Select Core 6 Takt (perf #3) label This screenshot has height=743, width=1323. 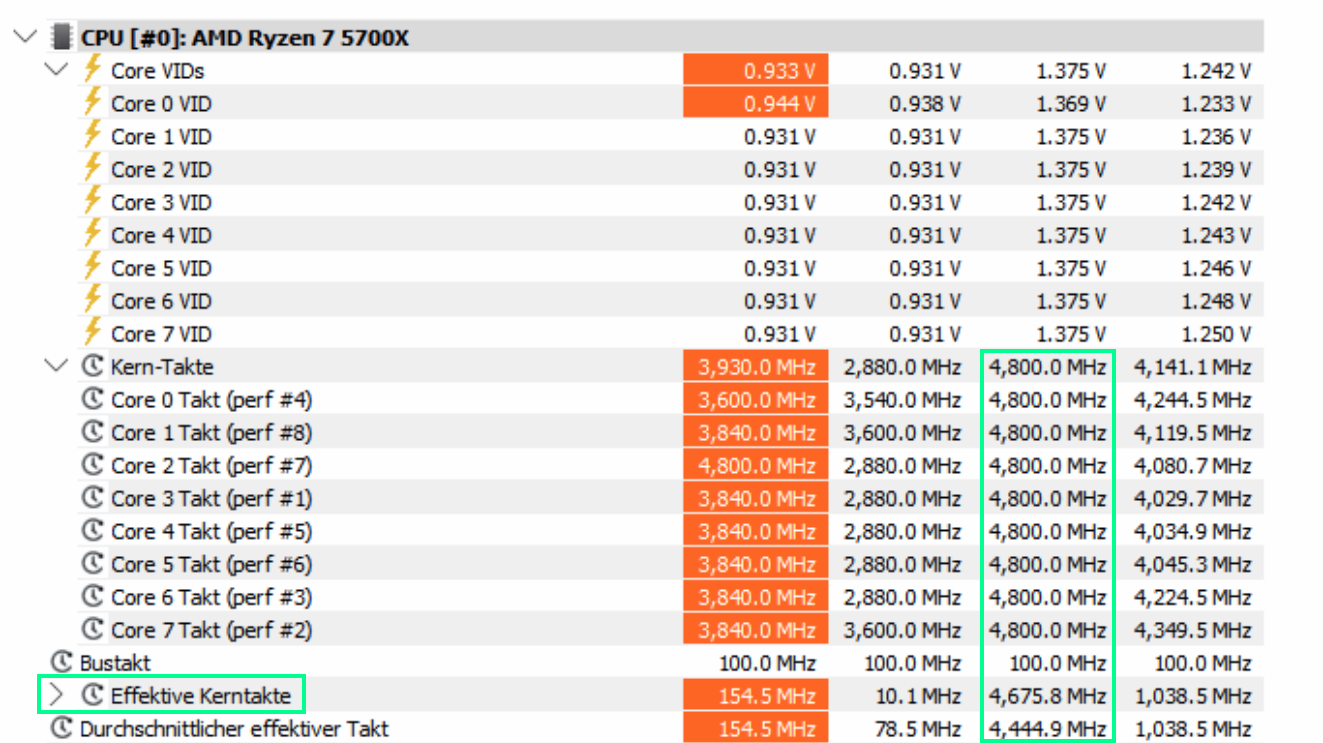pyautogui.click(x=211, y=598)
